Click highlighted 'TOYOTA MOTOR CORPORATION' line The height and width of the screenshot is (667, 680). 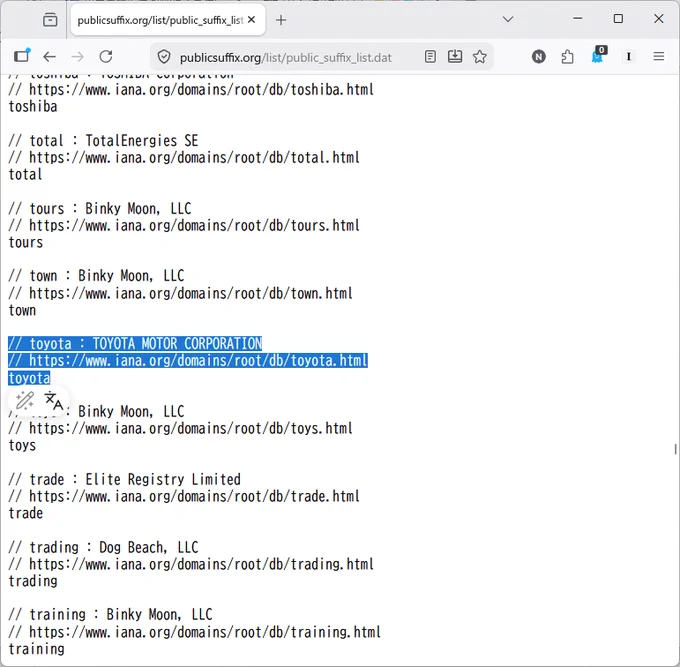coord(135,343)
